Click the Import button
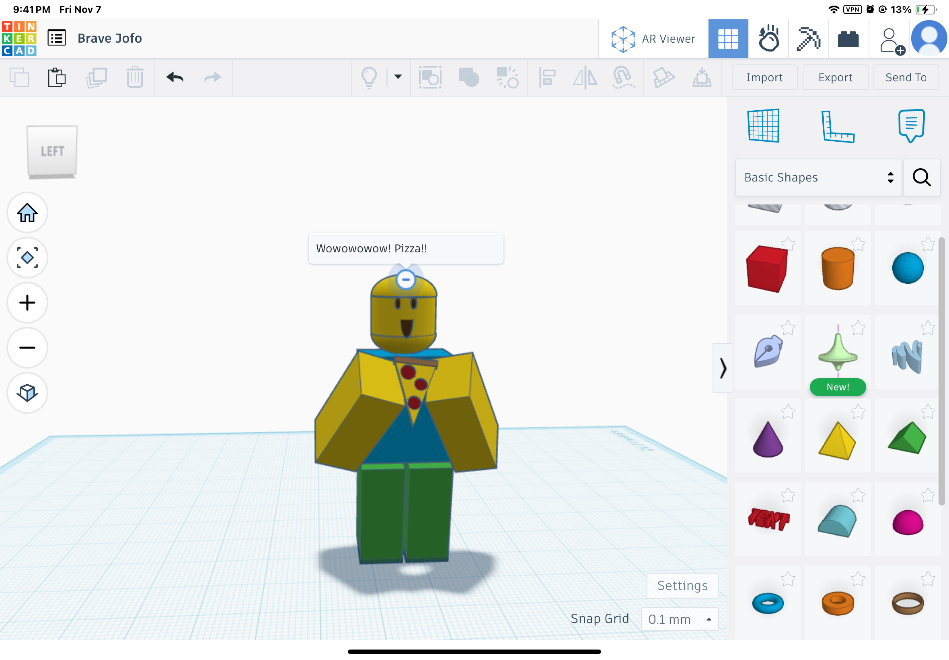The height and width of the screenshot is (660, 949). point(764,77)
